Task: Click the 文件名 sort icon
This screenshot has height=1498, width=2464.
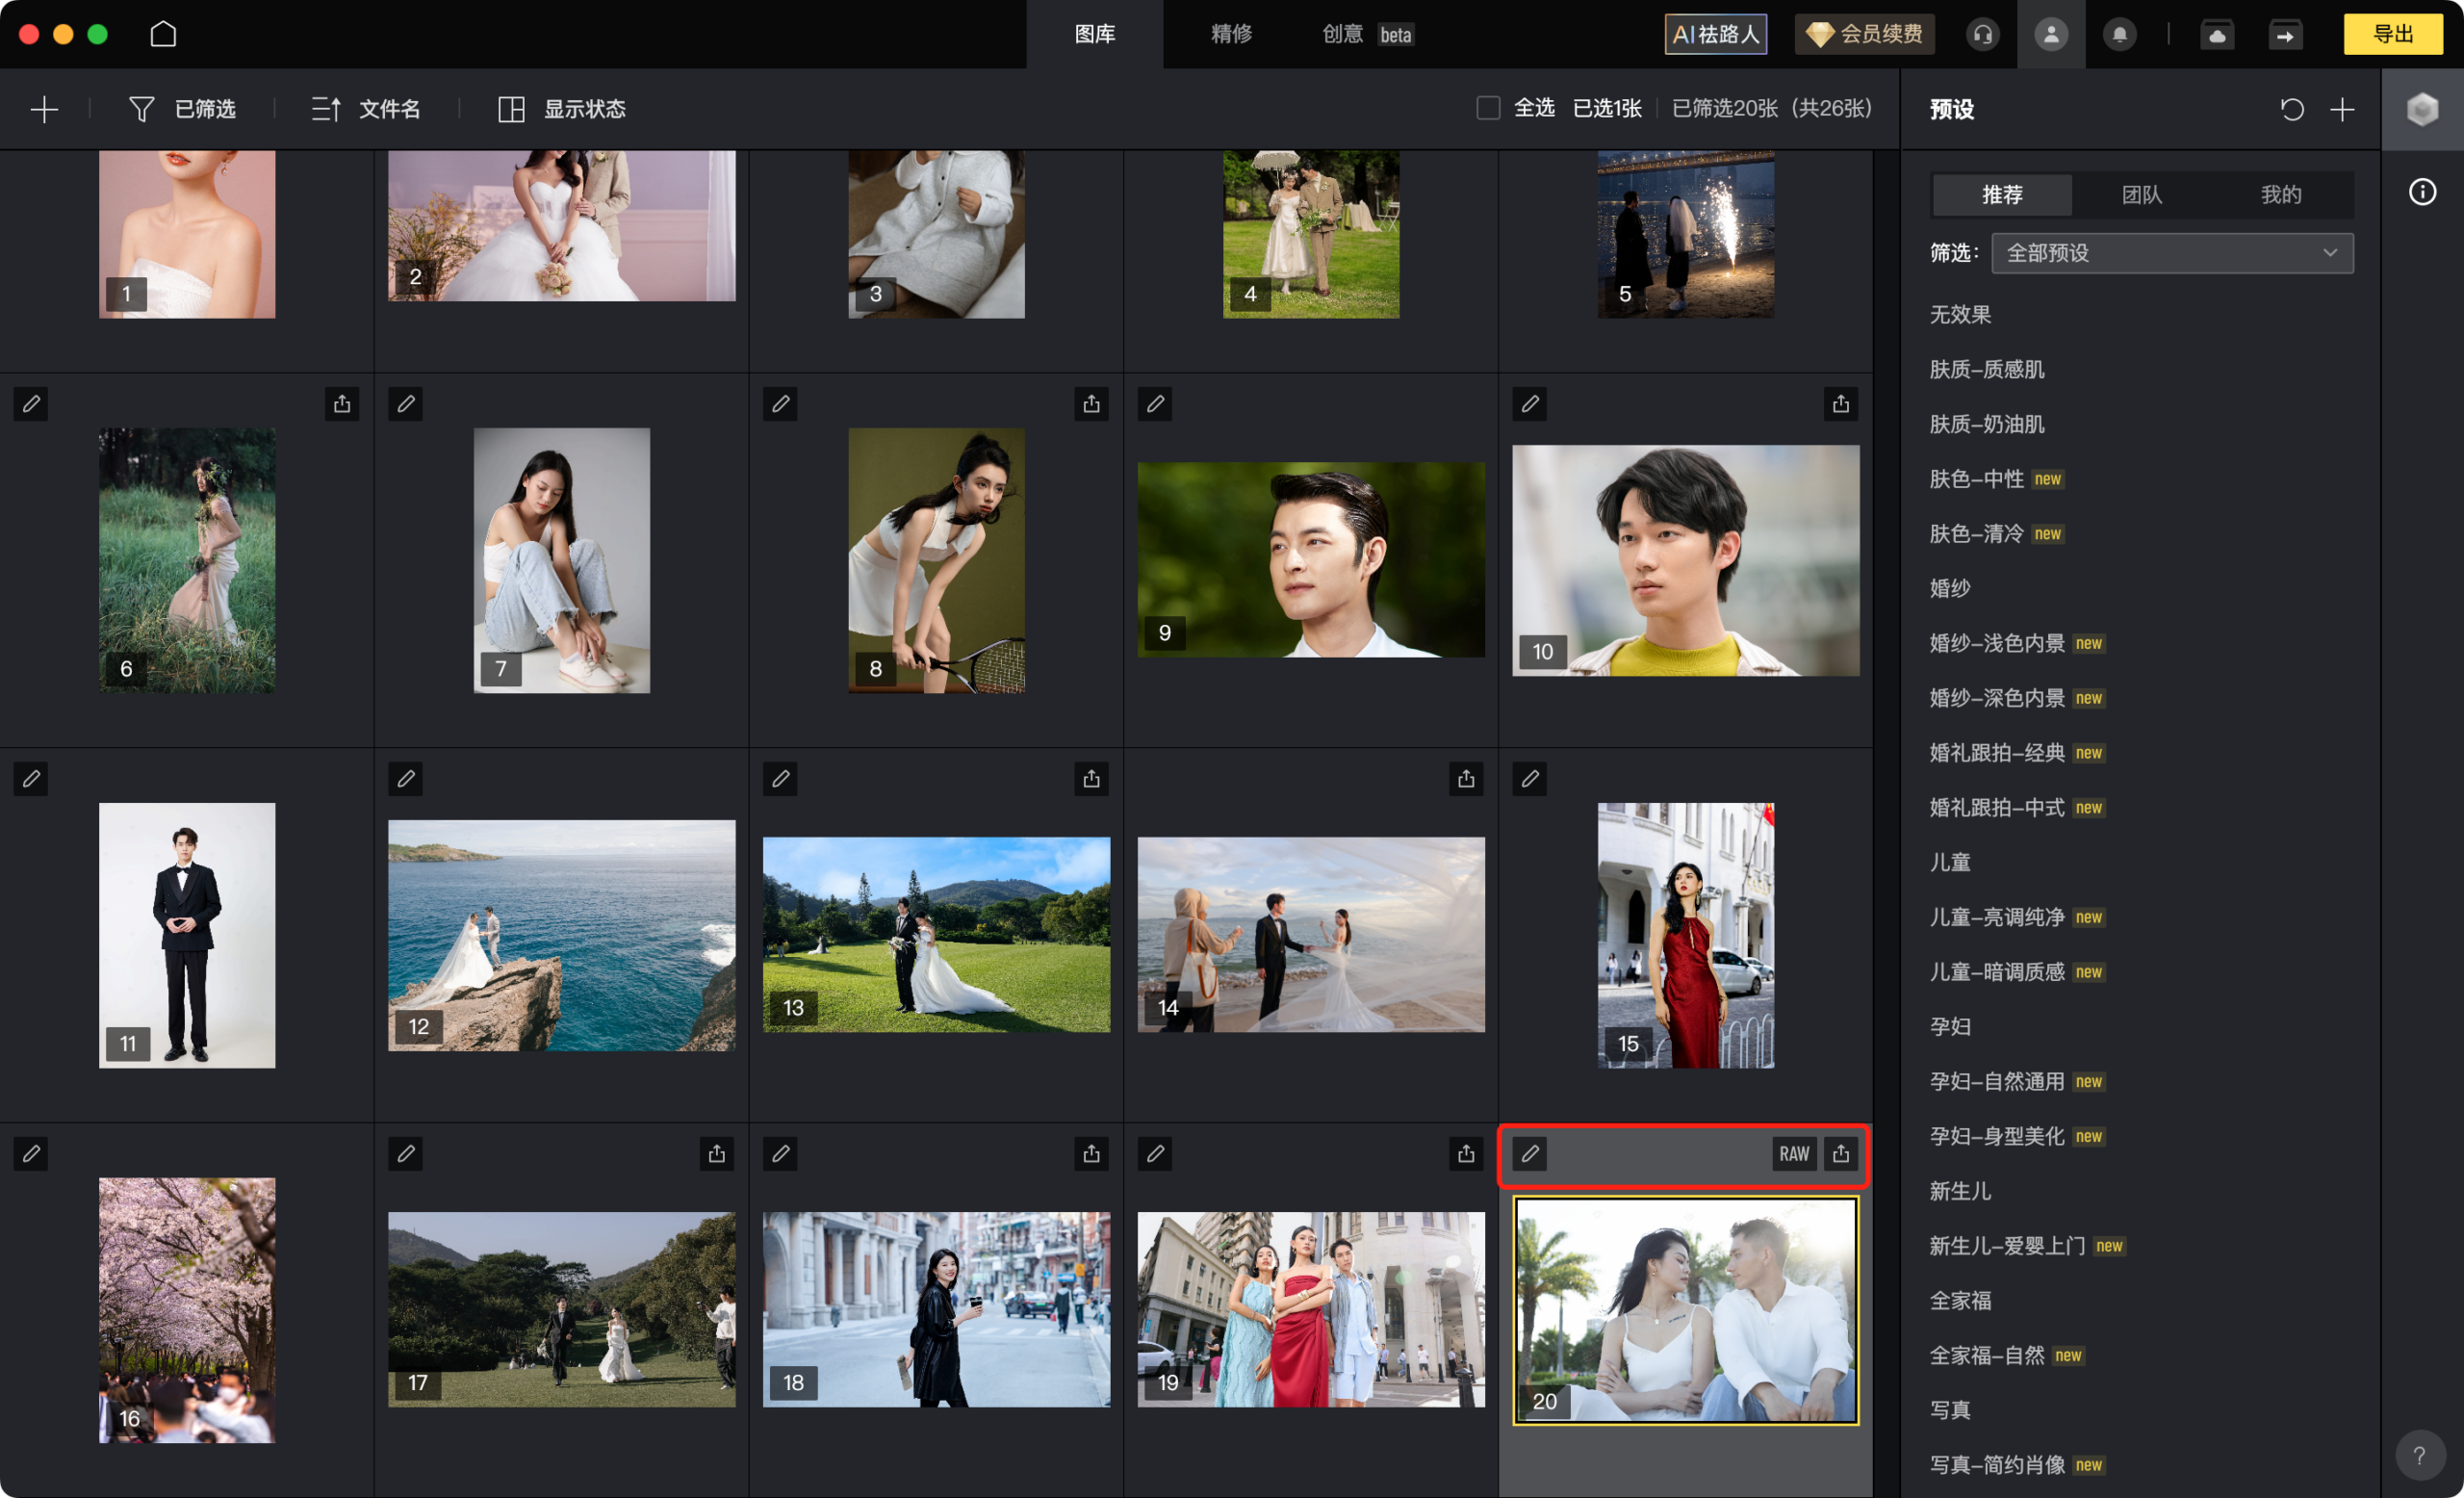Action: [324, 109]
